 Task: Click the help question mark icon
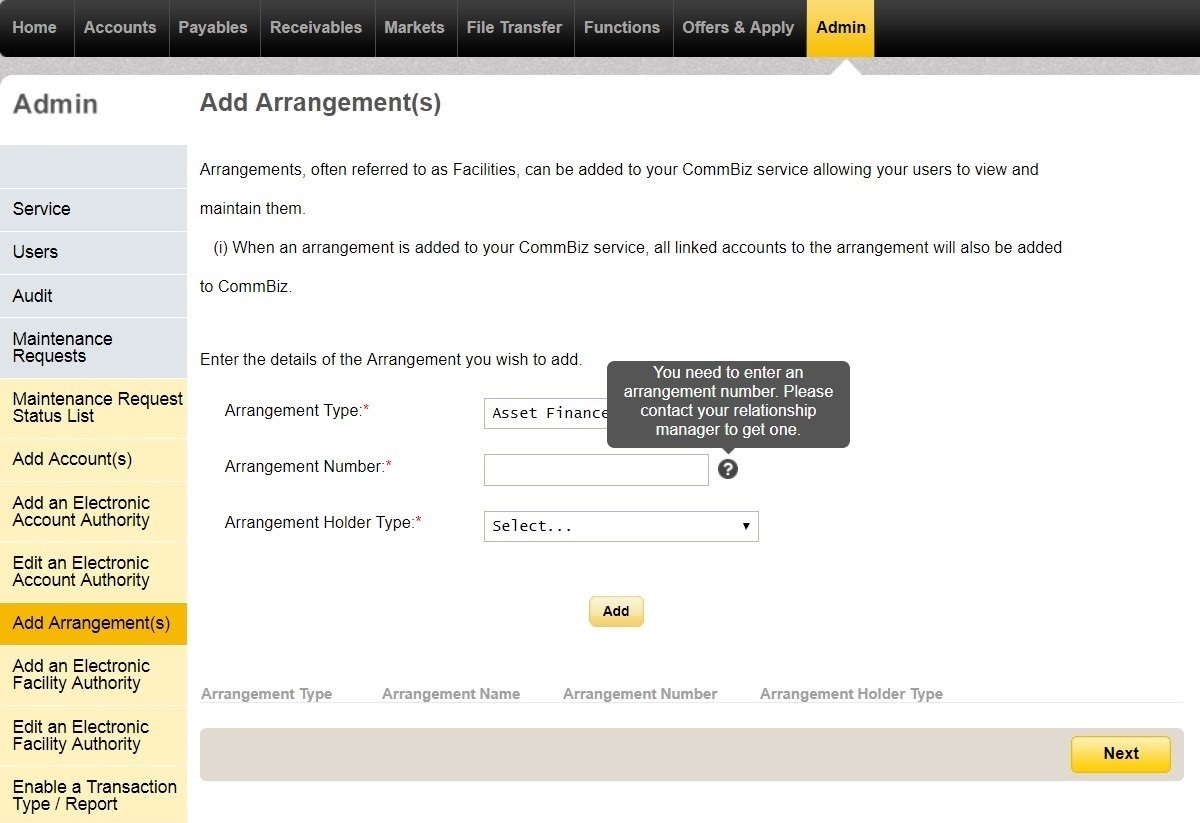(x=728, y=468)
